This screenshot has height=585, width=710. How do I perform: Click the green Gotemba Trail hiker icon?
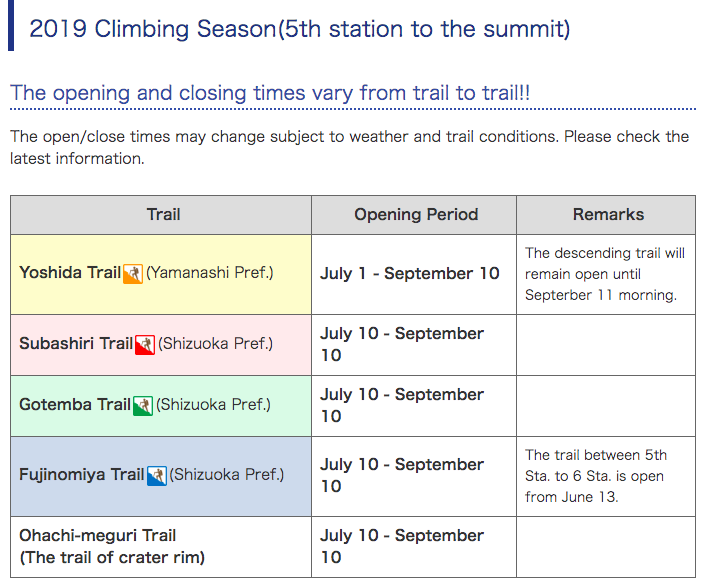(143, 405)
